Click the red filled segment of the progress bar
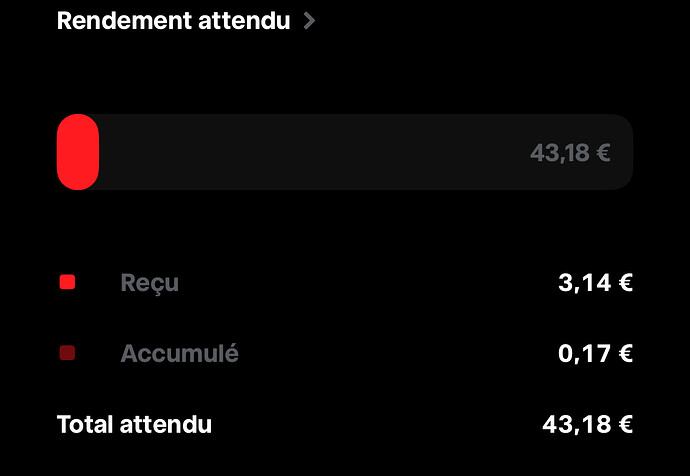Image resolution: width=690 pixels, height=476 pixels. [x=78, y=152]
